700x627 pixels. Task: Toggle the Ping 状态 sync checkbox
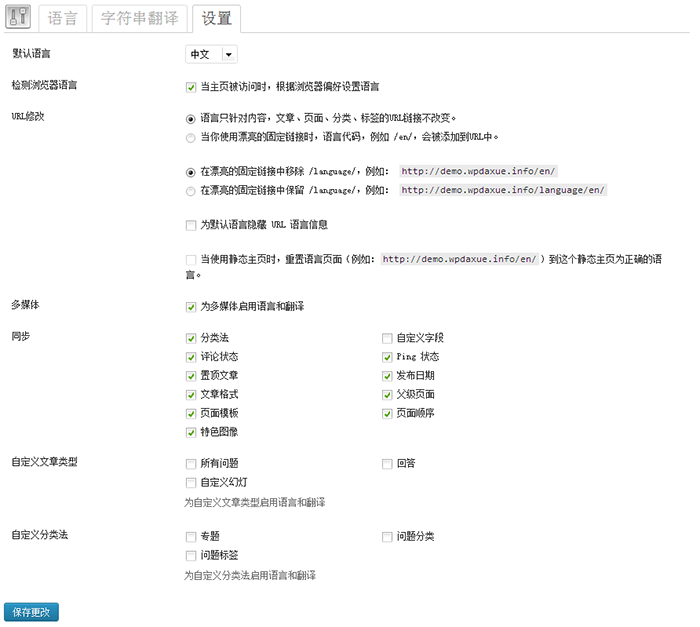pyautogui.click(x=387, y=357)
